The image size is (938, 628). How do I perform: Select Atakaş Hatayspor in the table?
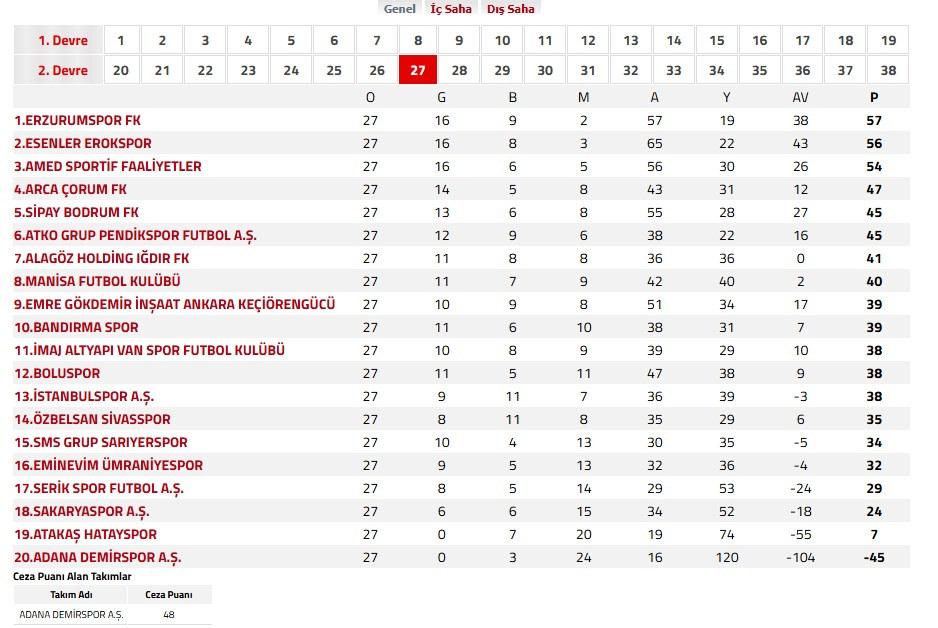pyautogui.click(x=85, y=534)
